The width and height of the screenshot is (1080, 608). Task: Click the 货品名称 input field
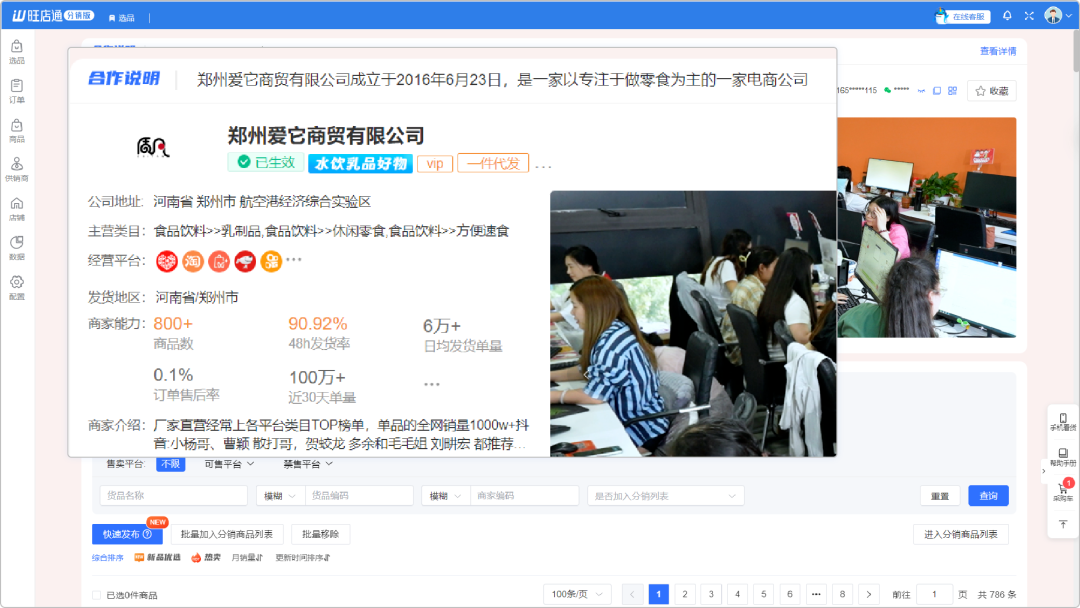pyautogui.click(x=174, y=496)
